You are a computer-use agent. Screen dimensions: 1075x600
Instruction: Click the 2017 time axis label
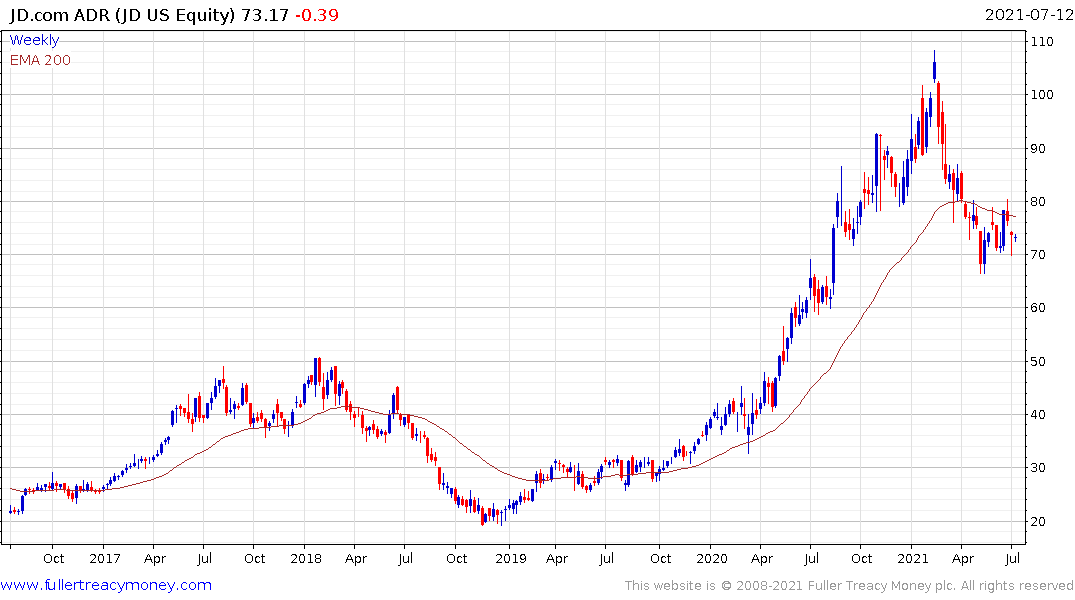(x=104, y=559)
